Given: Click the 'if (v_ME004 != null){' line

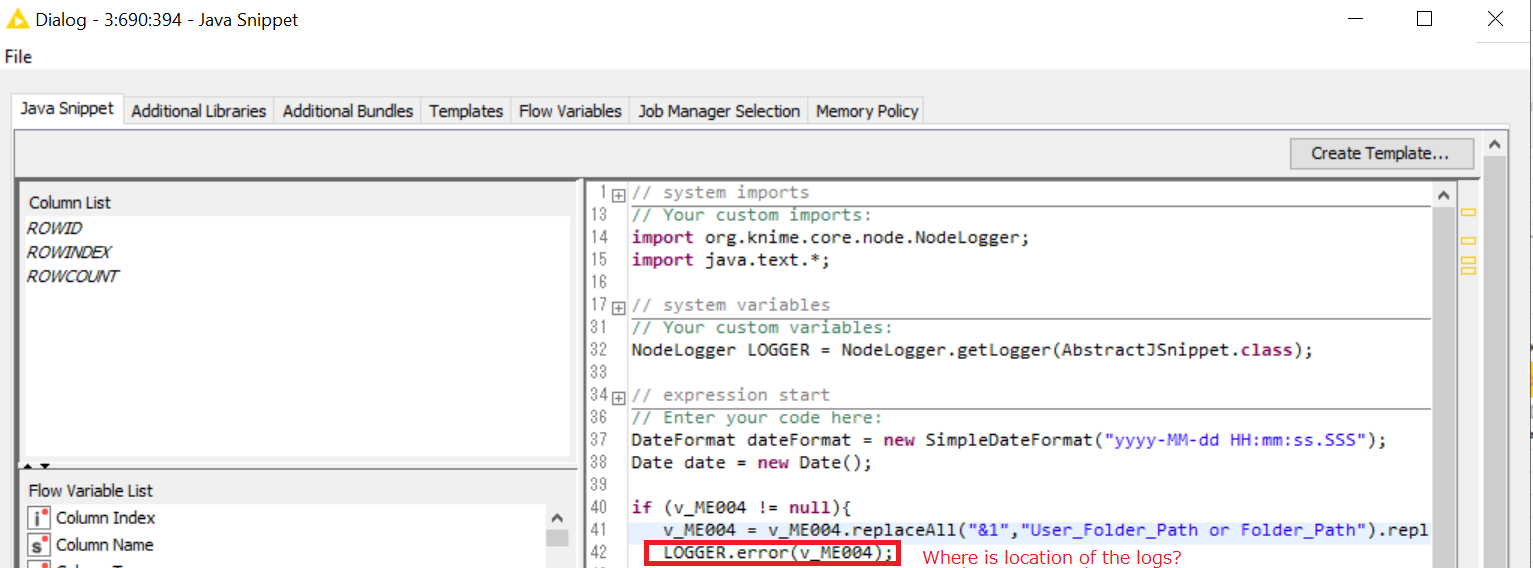Looking at the screenshot, I should pyautogui.click(x=741, y=508).
